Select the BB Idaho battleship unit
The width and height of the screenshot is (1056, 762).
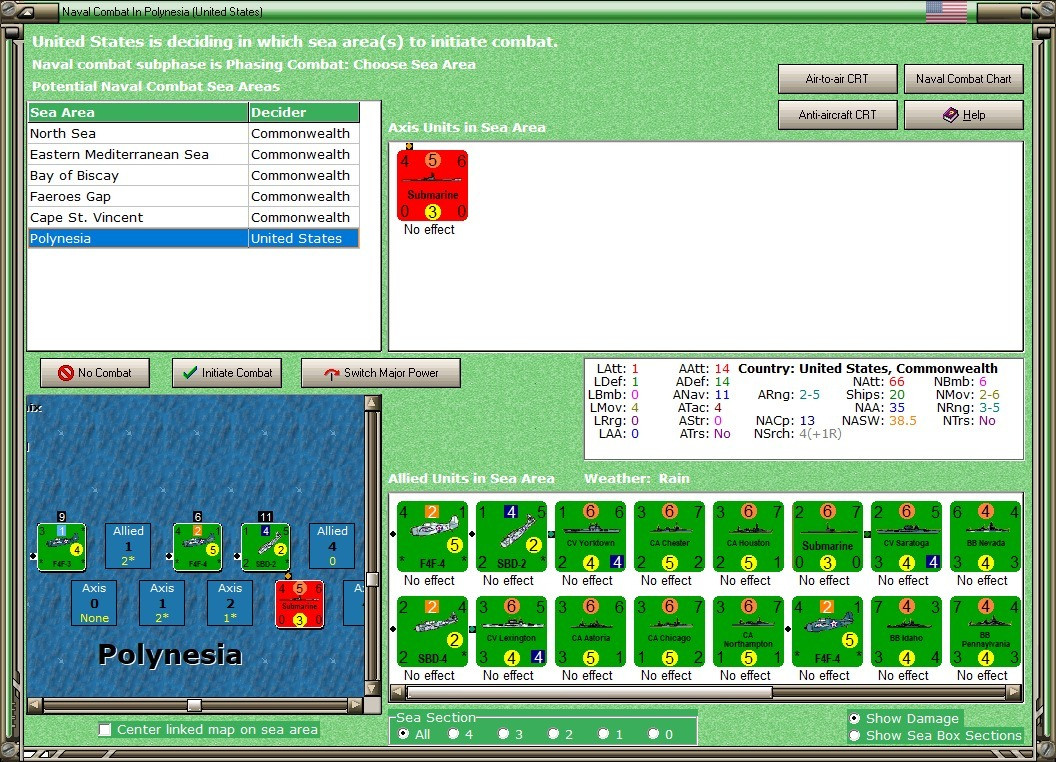pyautogui.click(x=906, y=631)
